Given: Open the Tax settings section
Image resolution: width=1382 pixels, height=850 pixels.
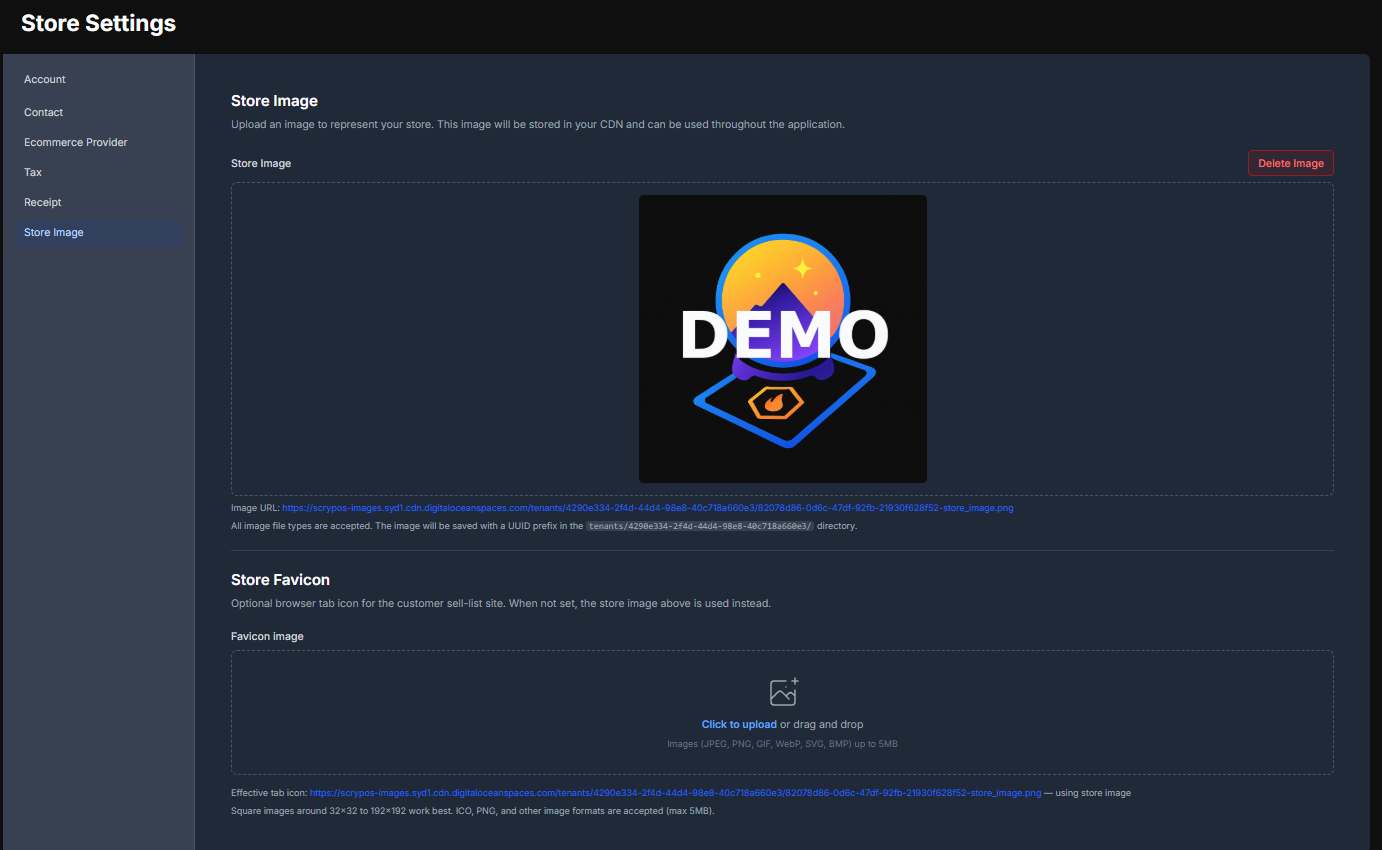Looking at the screenshot, I should 33,172.
